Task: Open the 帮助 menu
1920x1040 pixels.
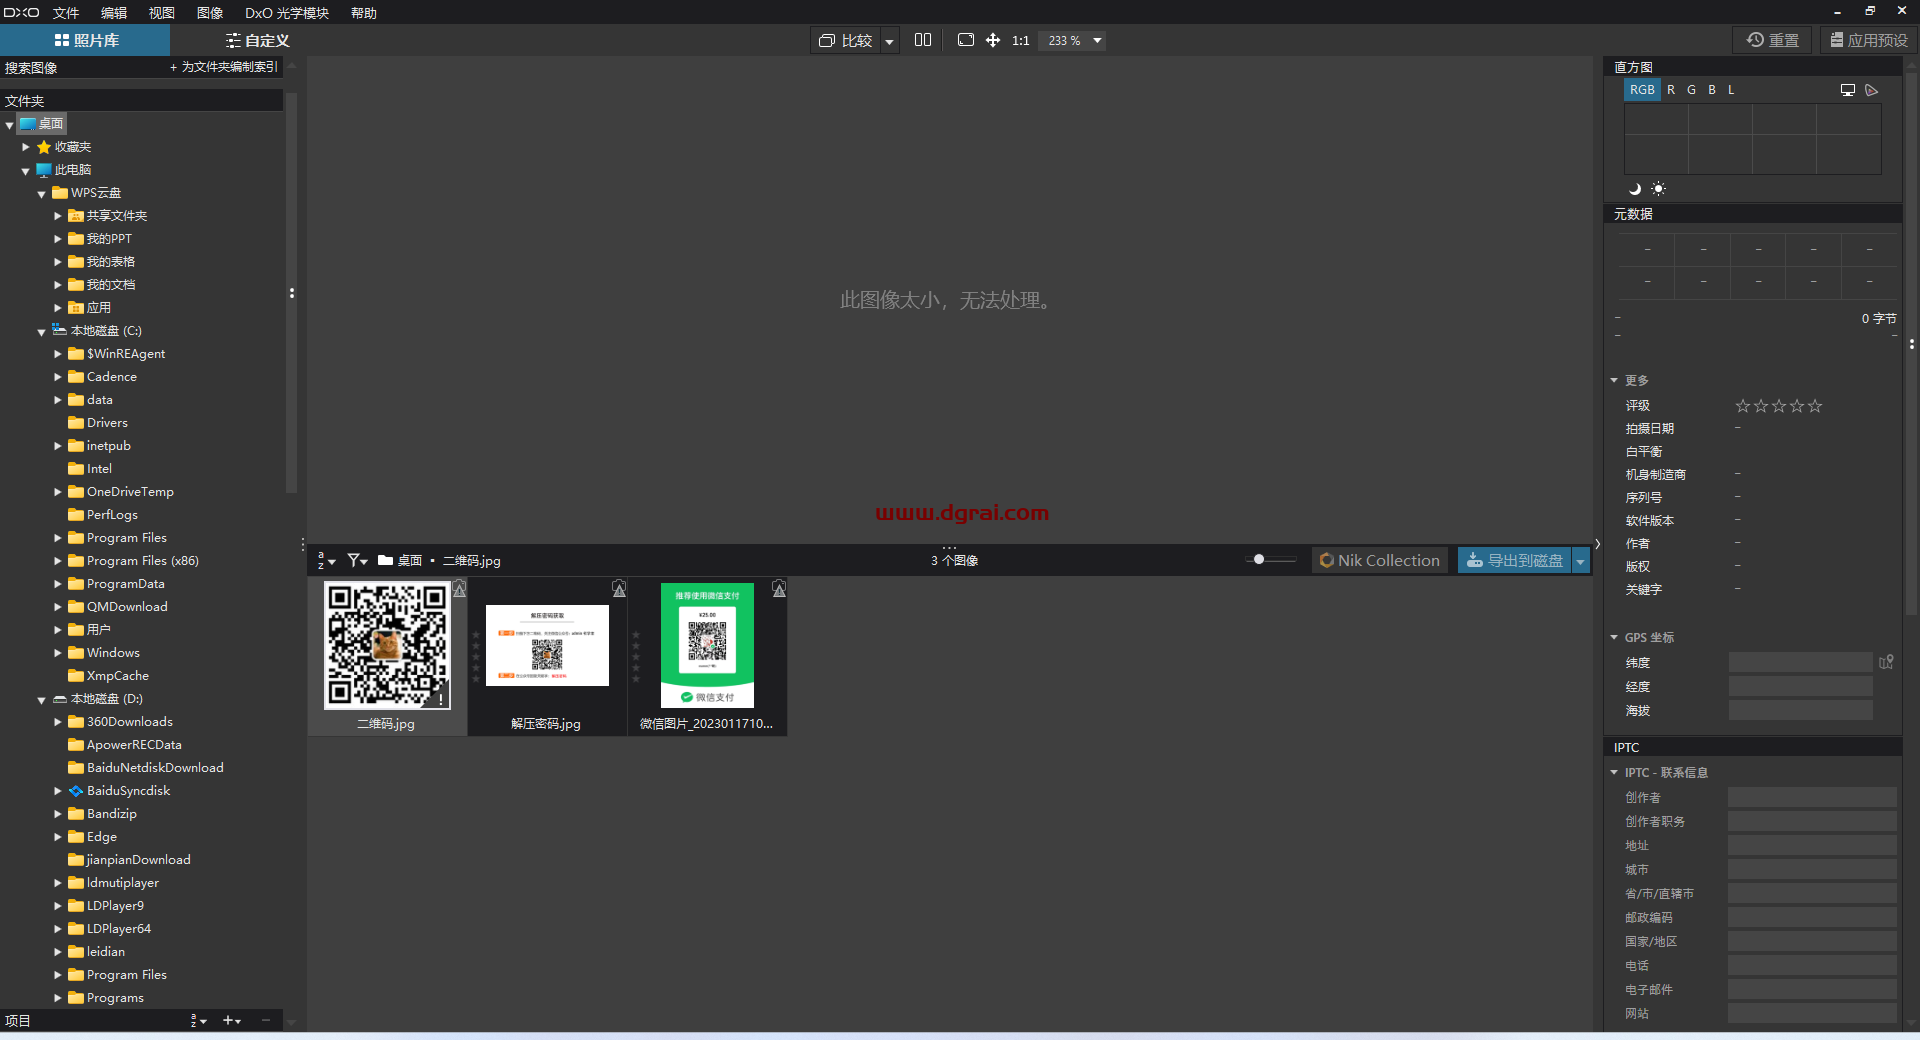Action: coord(364,13)
